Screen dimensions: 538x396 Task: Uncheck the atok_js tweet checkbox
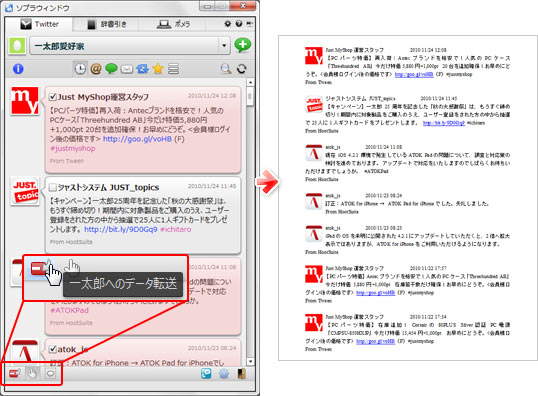click(x=52, y=349)
